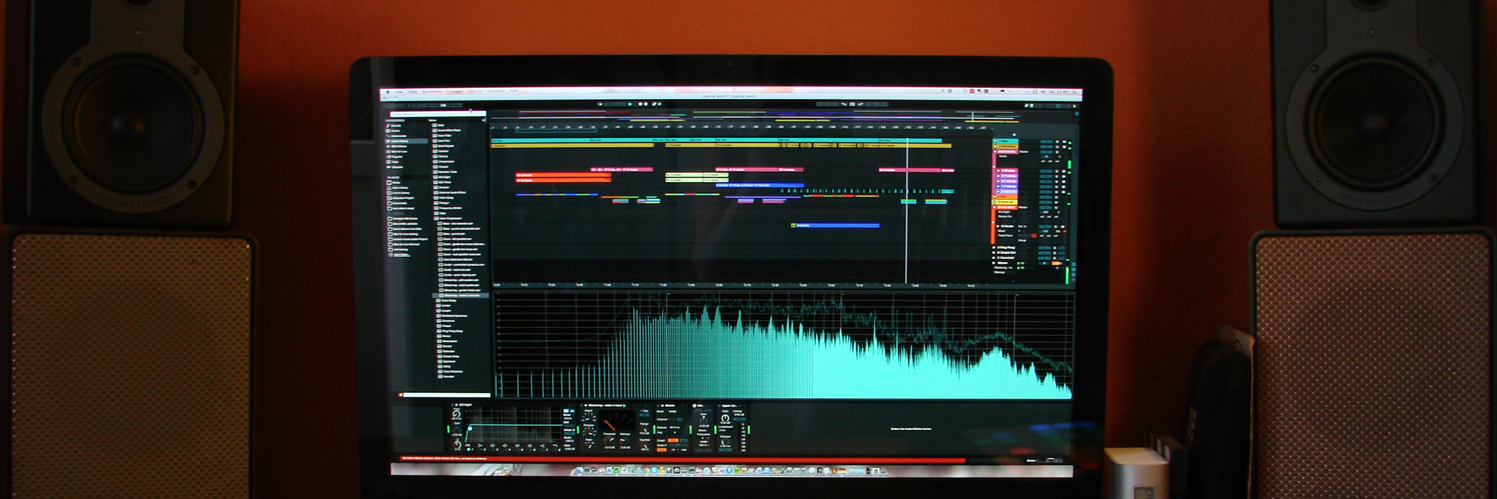Expand the Compressor device folder

[x=445, y=162]
